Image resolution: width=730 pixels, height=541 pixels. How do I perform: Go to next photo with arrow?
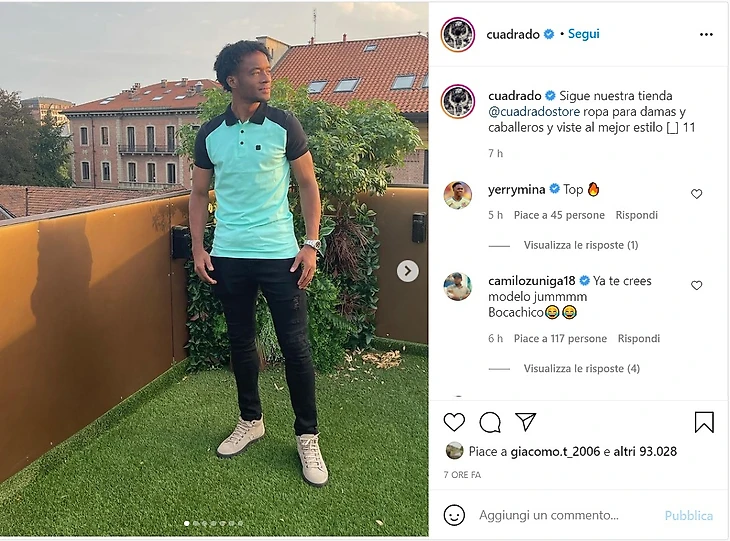click(407, 270)
